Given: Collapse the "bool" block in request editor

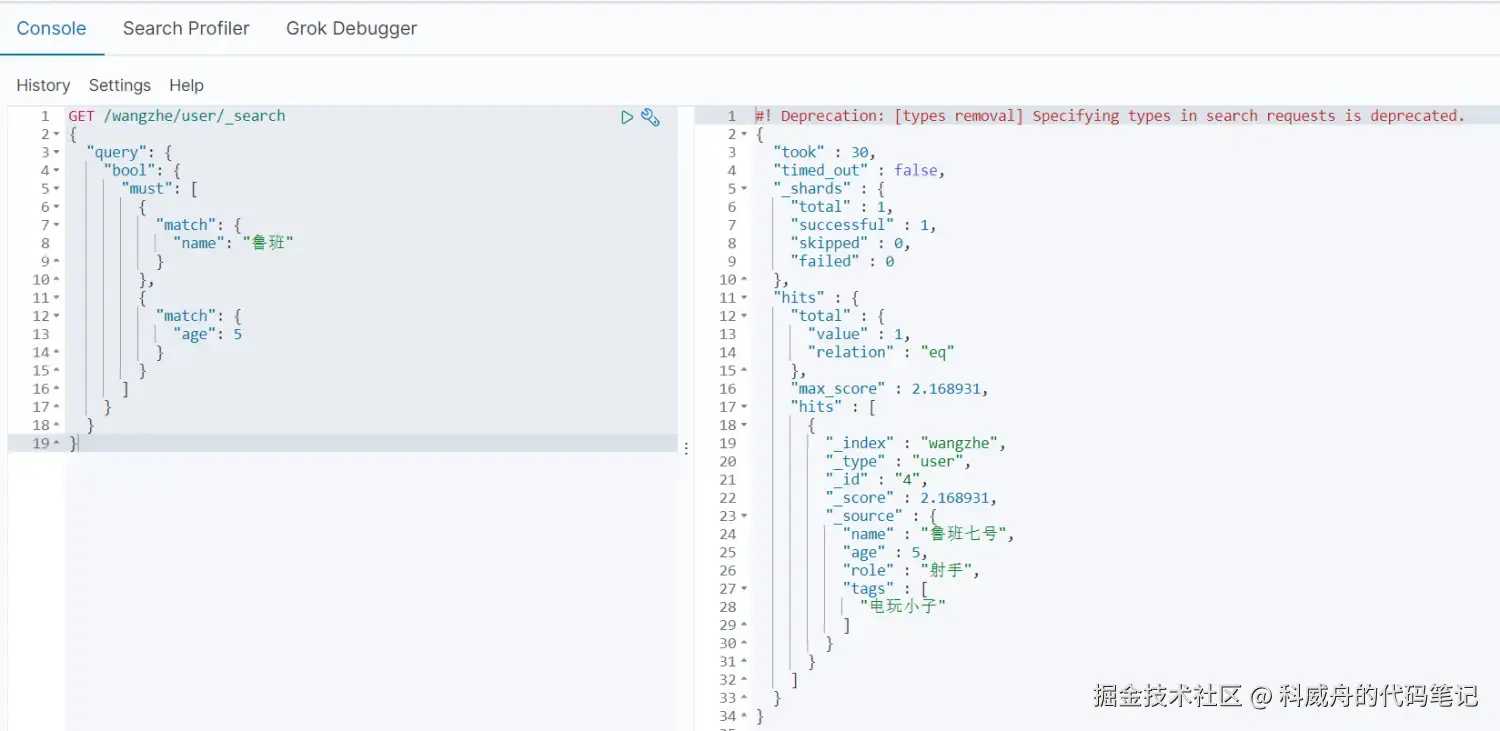Looking at the screenshot, I should tap(56, 171).
